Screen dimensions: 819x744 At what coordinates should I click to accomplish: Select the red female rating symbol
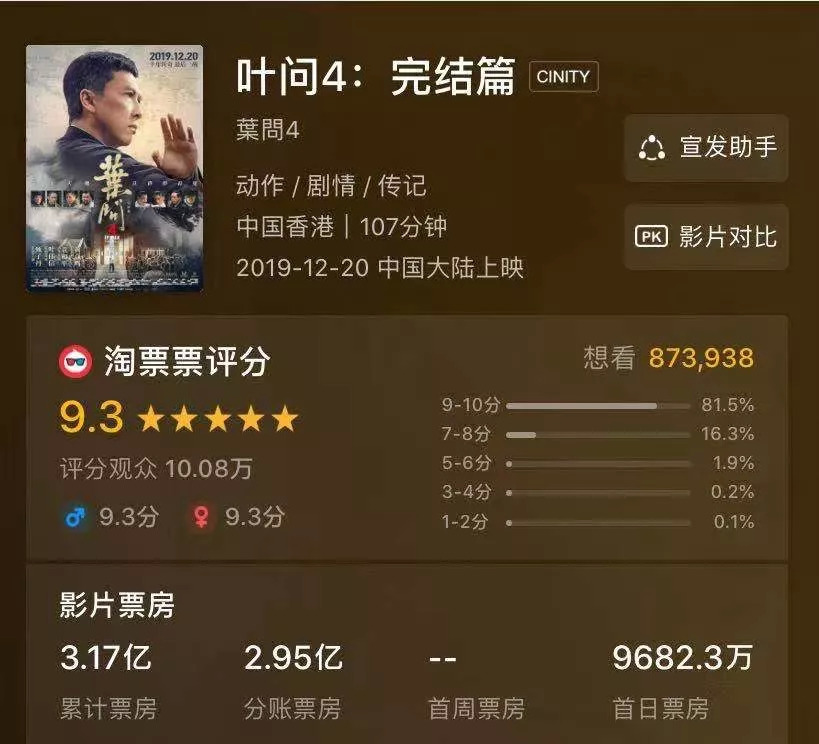(x=201, y=517)
